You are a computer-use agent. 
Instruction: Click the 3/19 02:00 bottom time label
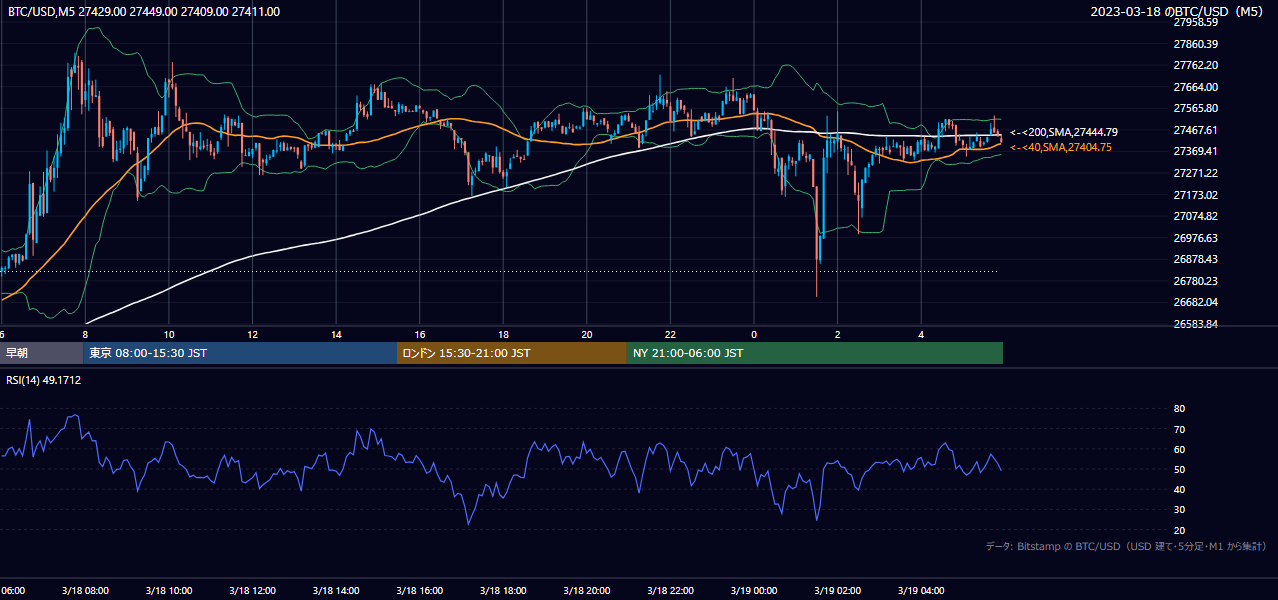(837, 591)
